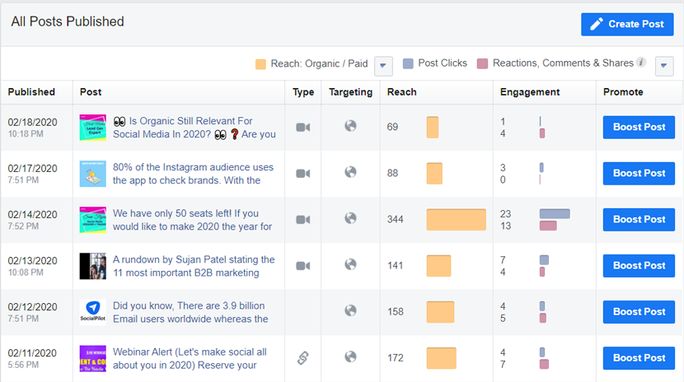Open the SocialPilot post thumbnail
The height and width of the screenshot is (382, 684).
(x=92, y=312)
